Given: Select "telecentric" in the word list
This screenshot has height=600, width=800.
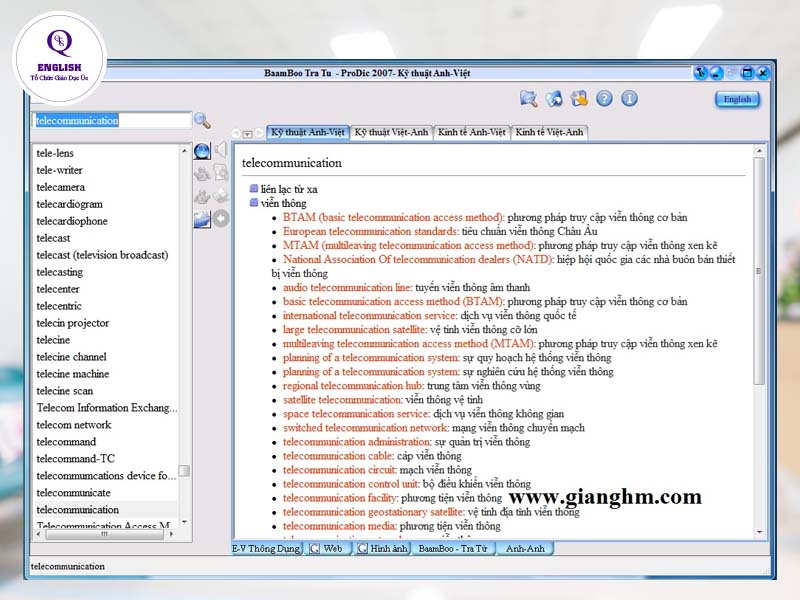Looking at the screenshot, I should tap(59, 306).
